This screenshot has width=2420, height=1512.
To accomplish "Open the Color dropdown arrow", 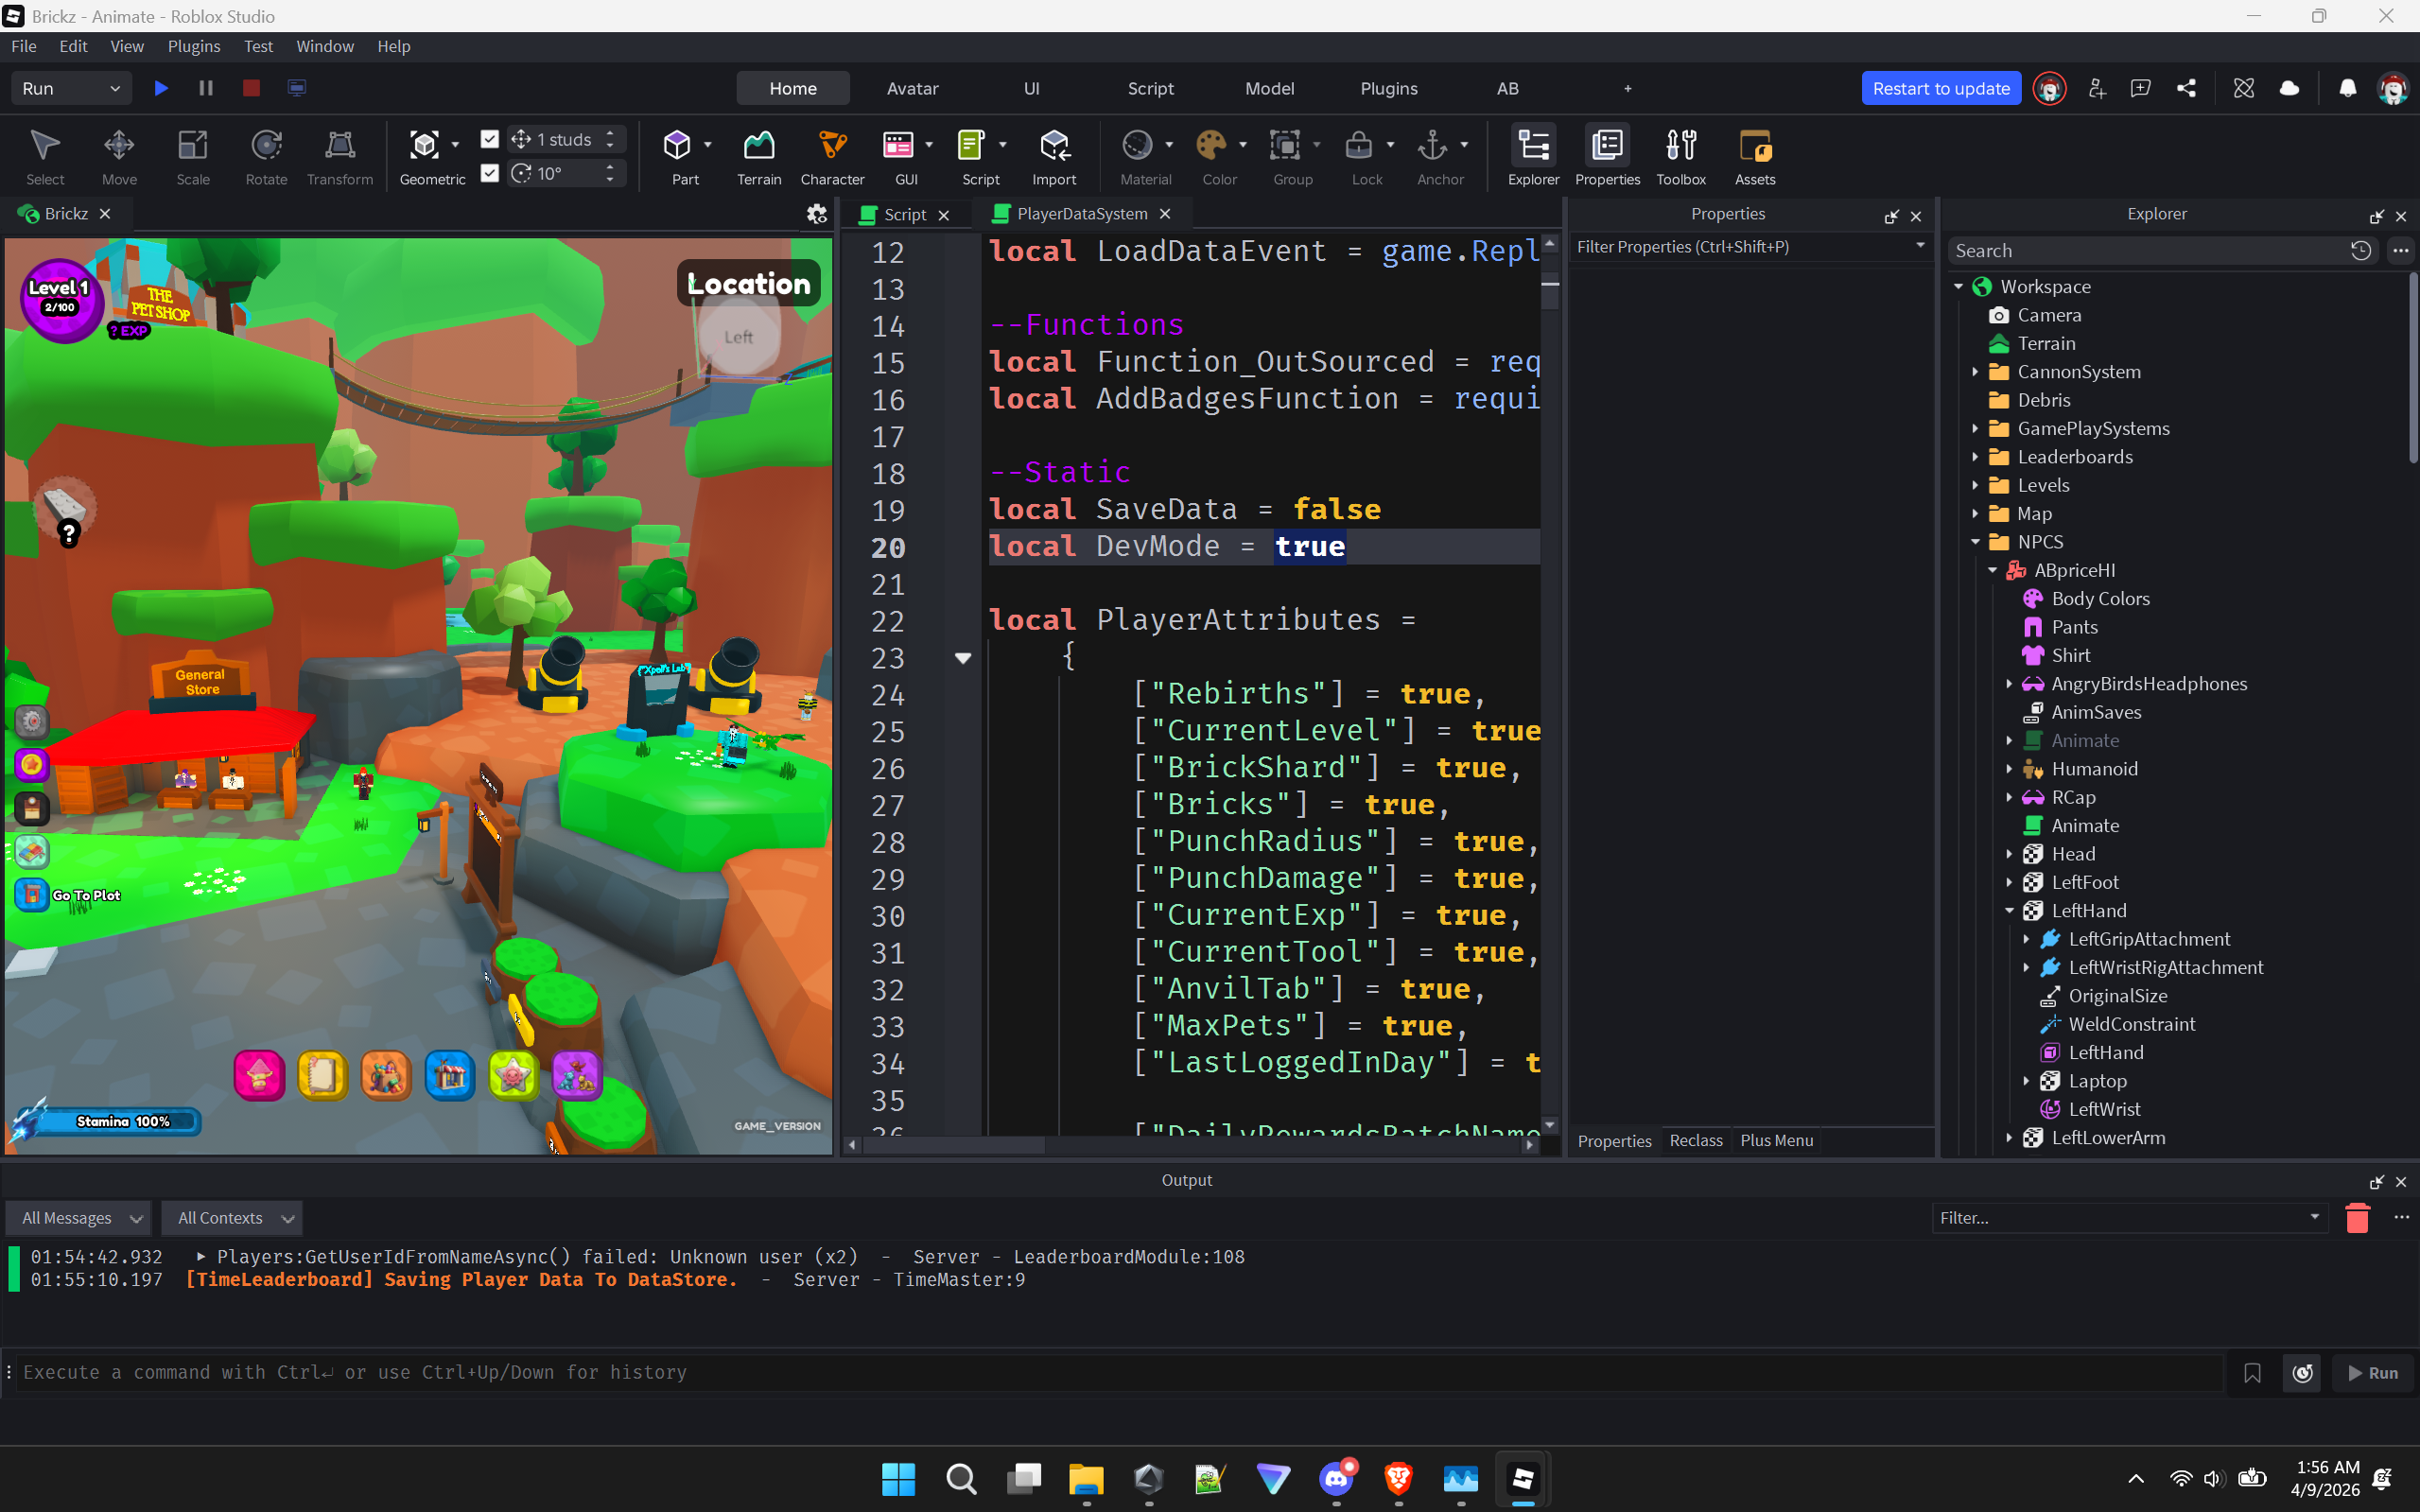I will coord(1243,145).
